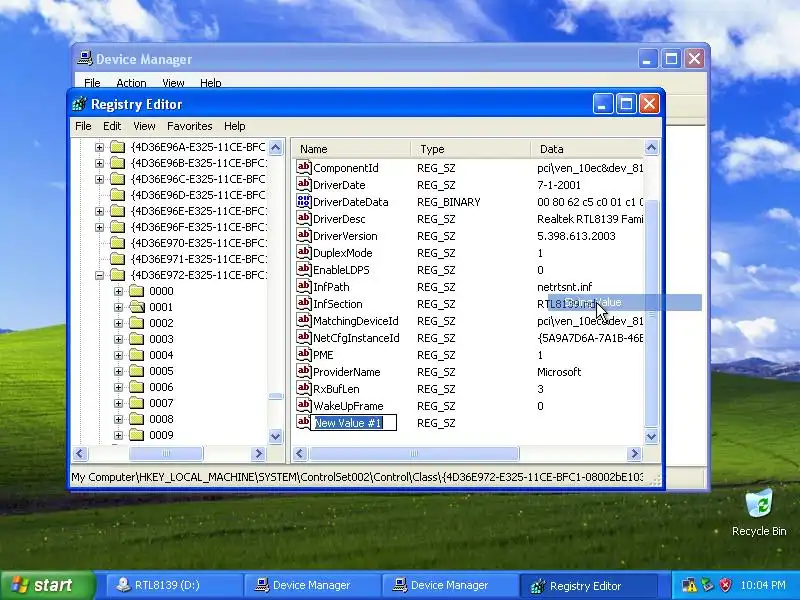The image size is (800, 600).
Task: Expand the 0000 subkey
Action: click(118, 291)
